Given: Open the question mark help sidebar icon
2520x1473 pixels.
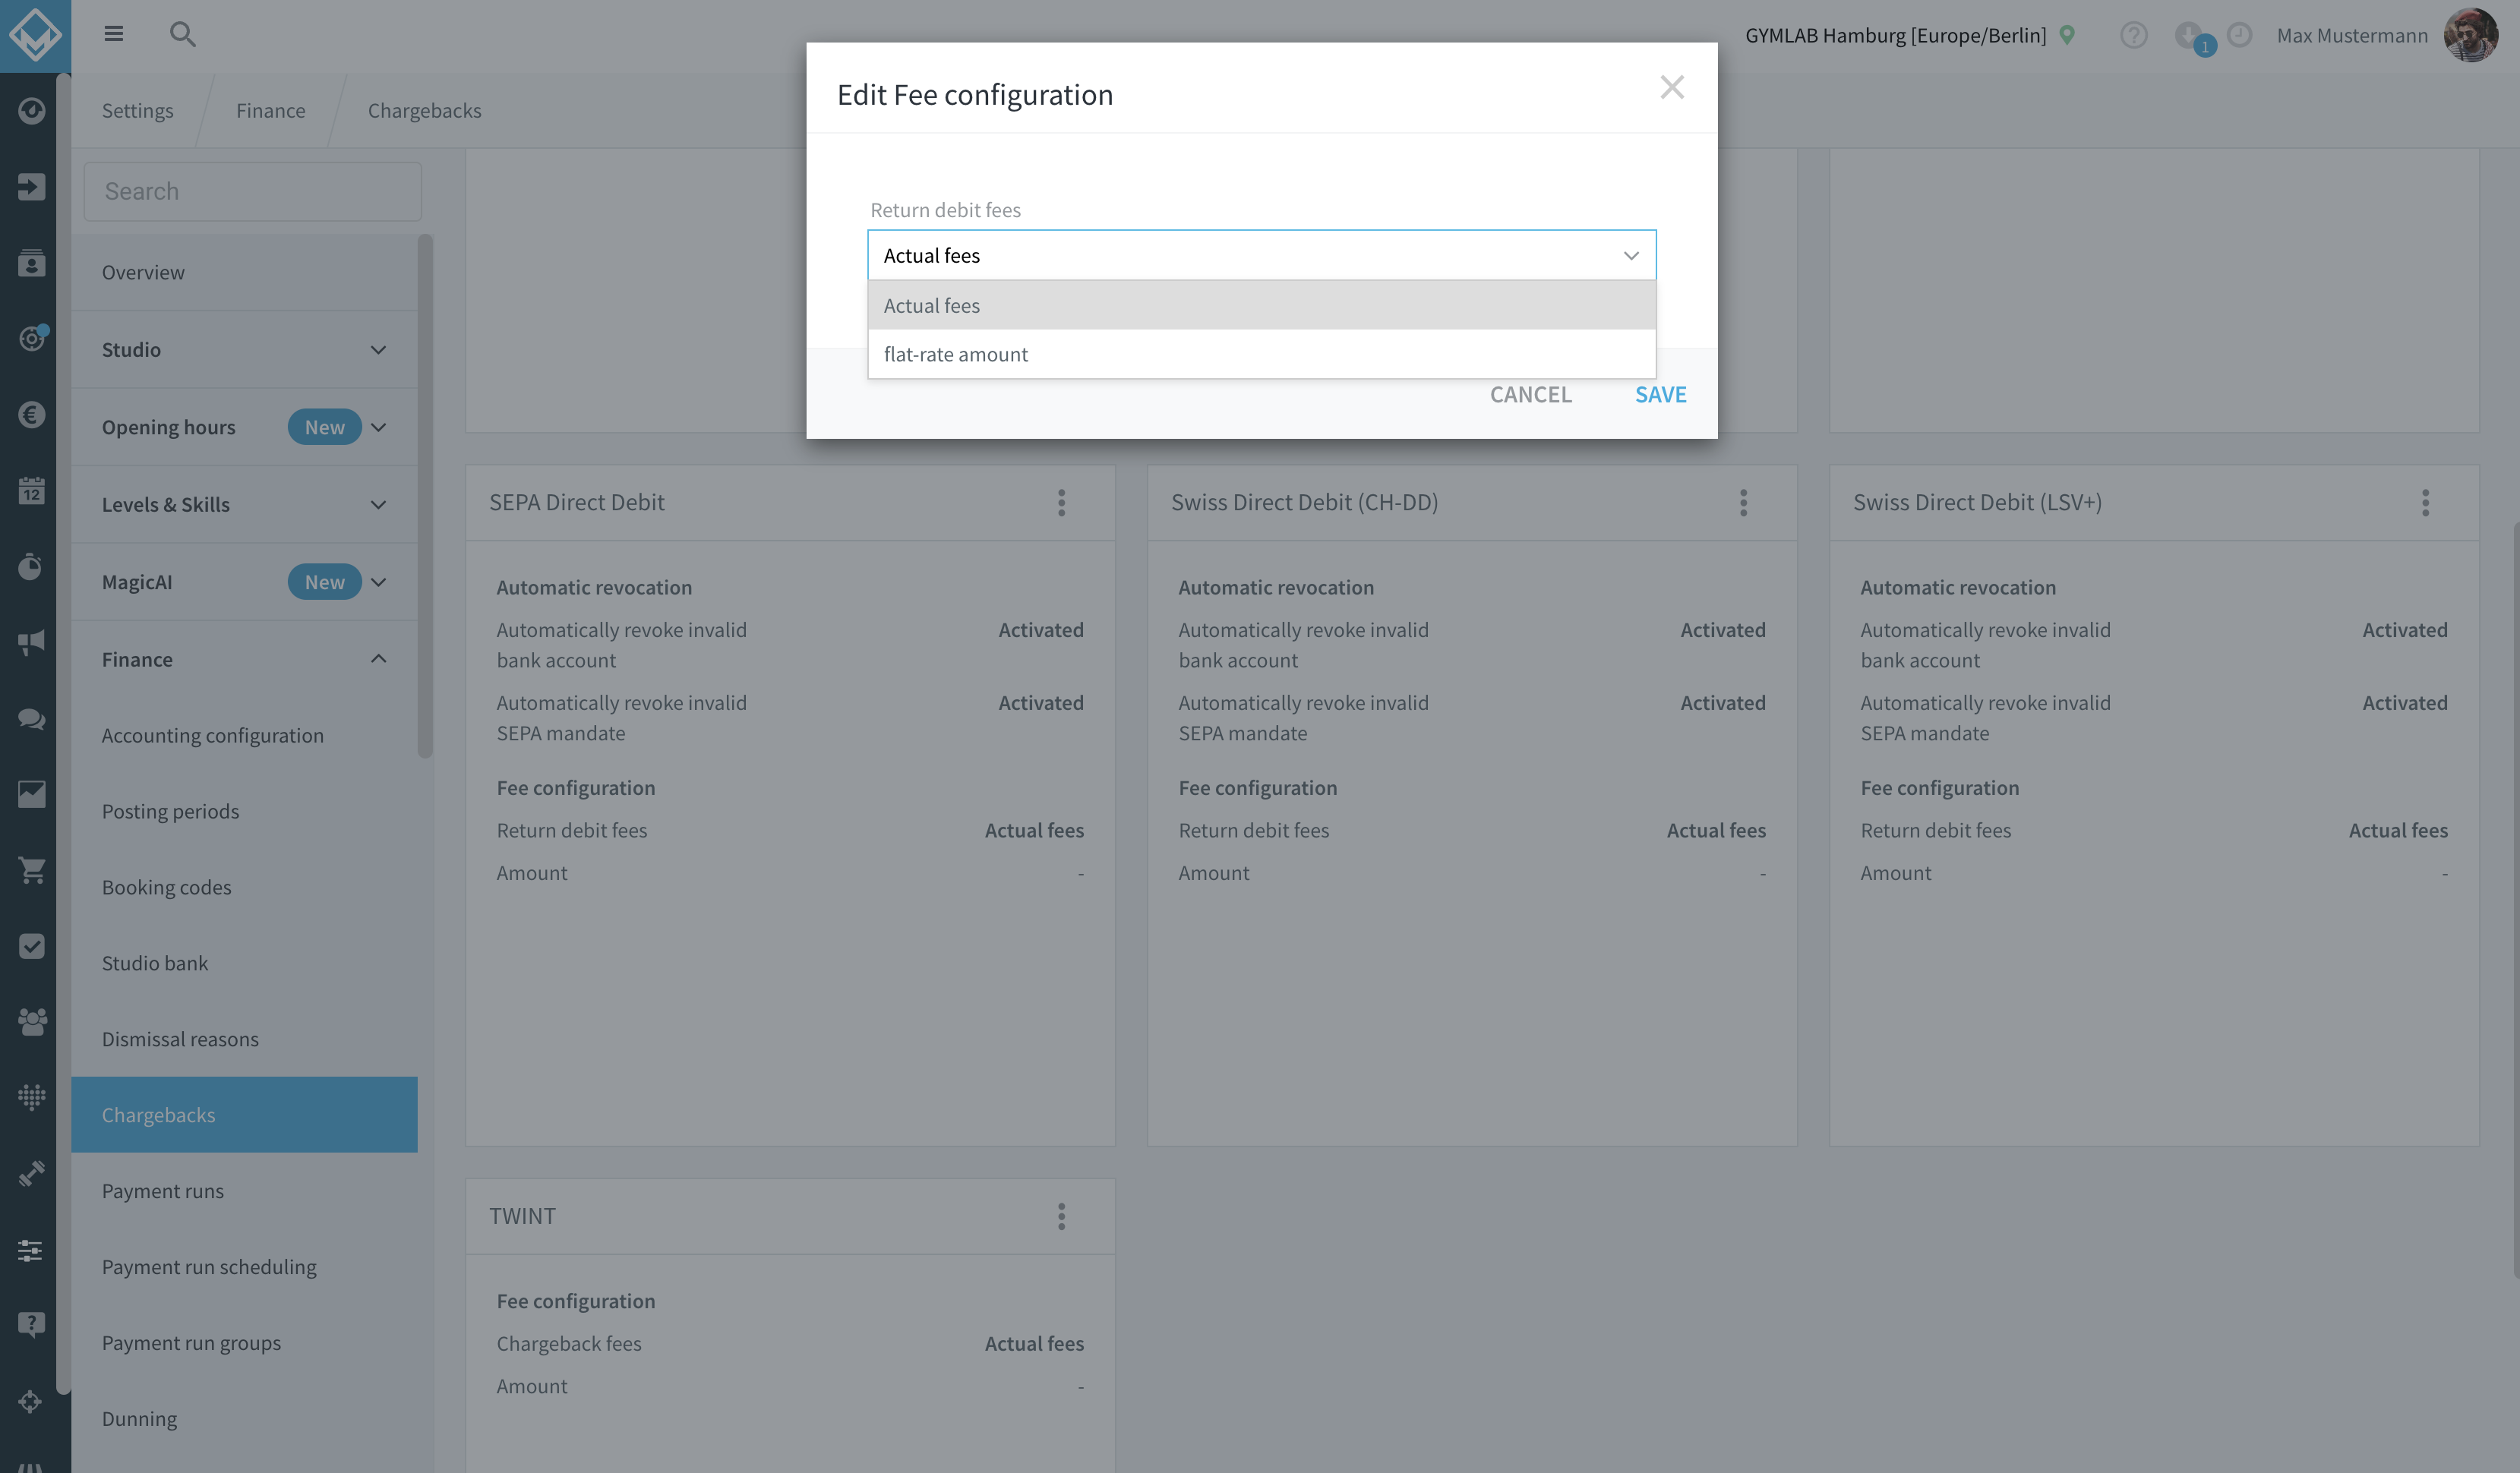Looking at the screenshot, I should [31, 1325].
